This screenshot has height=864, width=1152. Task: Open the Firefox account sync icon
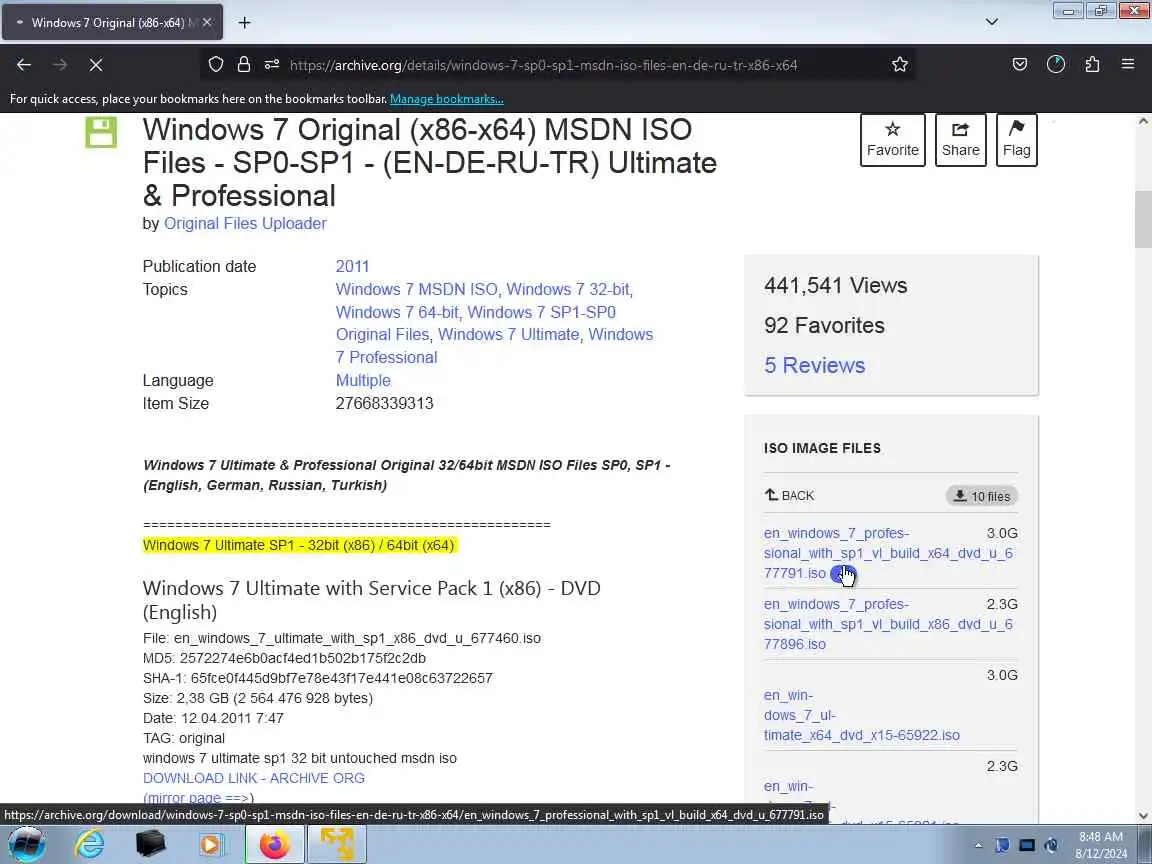[x=1056, y=65]
